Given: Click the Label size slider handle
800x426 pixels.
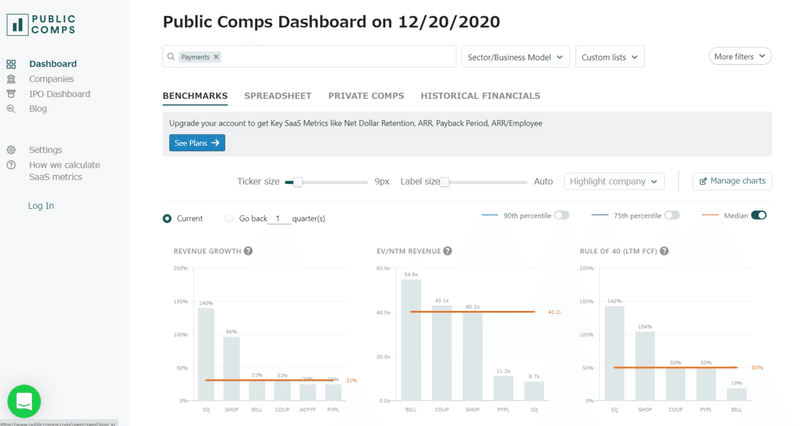Looking at the screenshot, I should tap(444, 182).
